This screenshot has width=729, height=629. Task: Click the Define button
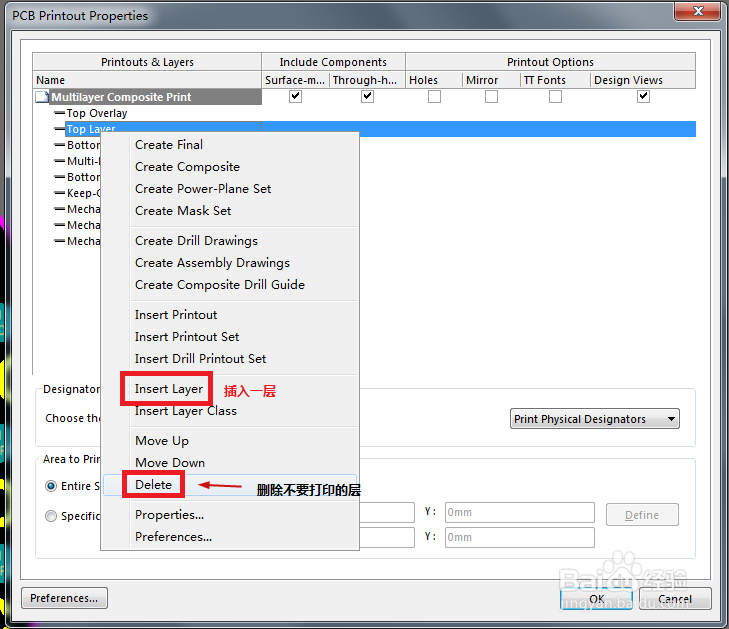click(x=642, y=515)
